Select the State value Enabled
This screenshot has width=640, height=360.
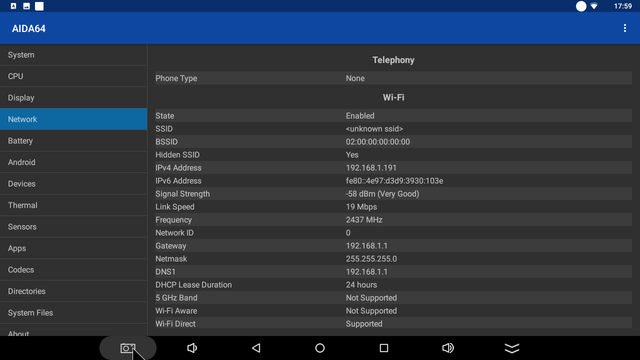pos(360,116)
